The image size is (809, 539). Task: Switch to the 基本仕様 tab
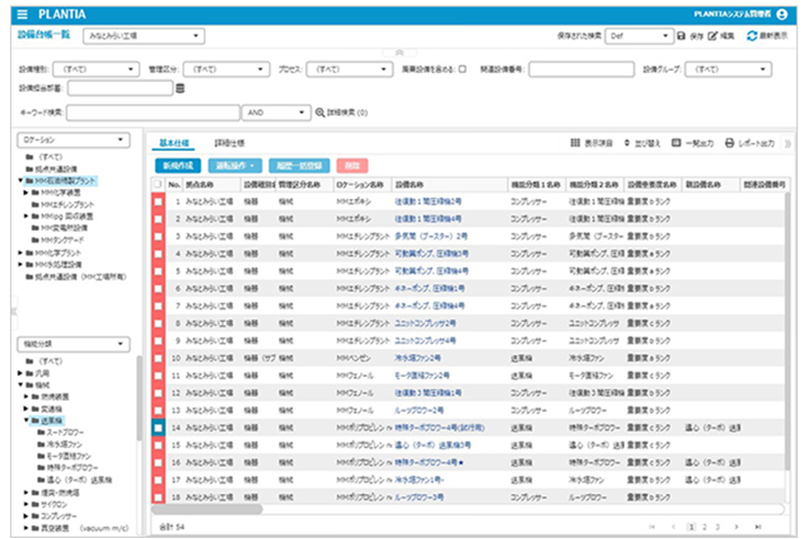[x=174, y=143]
